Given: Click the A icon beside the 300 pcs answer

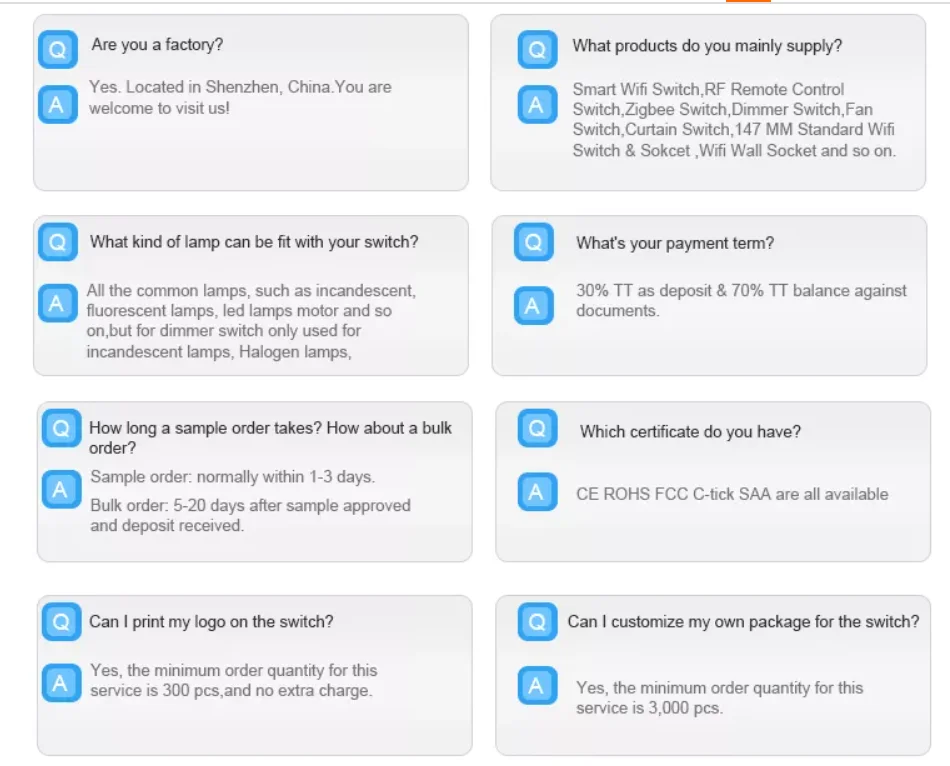Looking at the screenshot, I should [61, 683].
